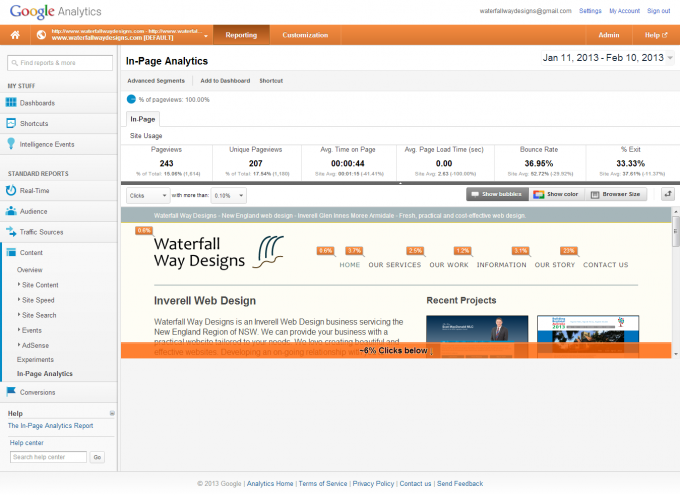680x495 pixels.
Task: Focus the Search help center field
Action: tap(48, 457)
